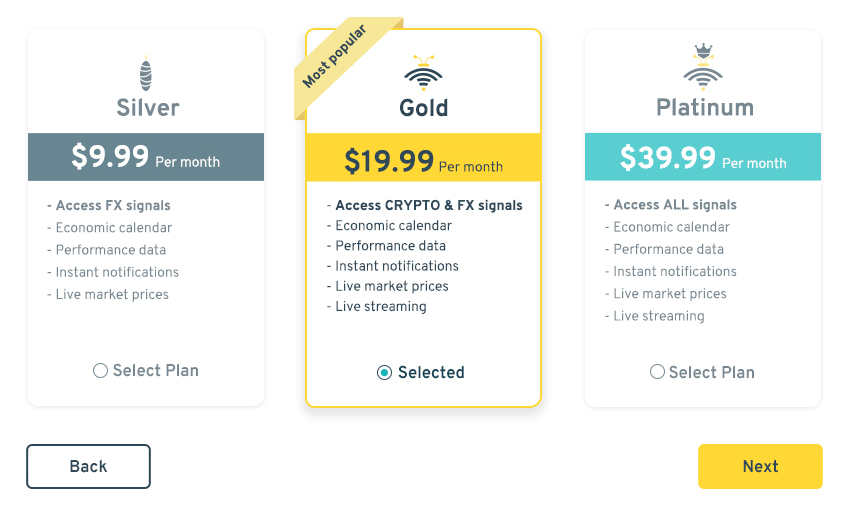
Task: Click the Platinum $39.99 price banner
Action: coord(703,158)
